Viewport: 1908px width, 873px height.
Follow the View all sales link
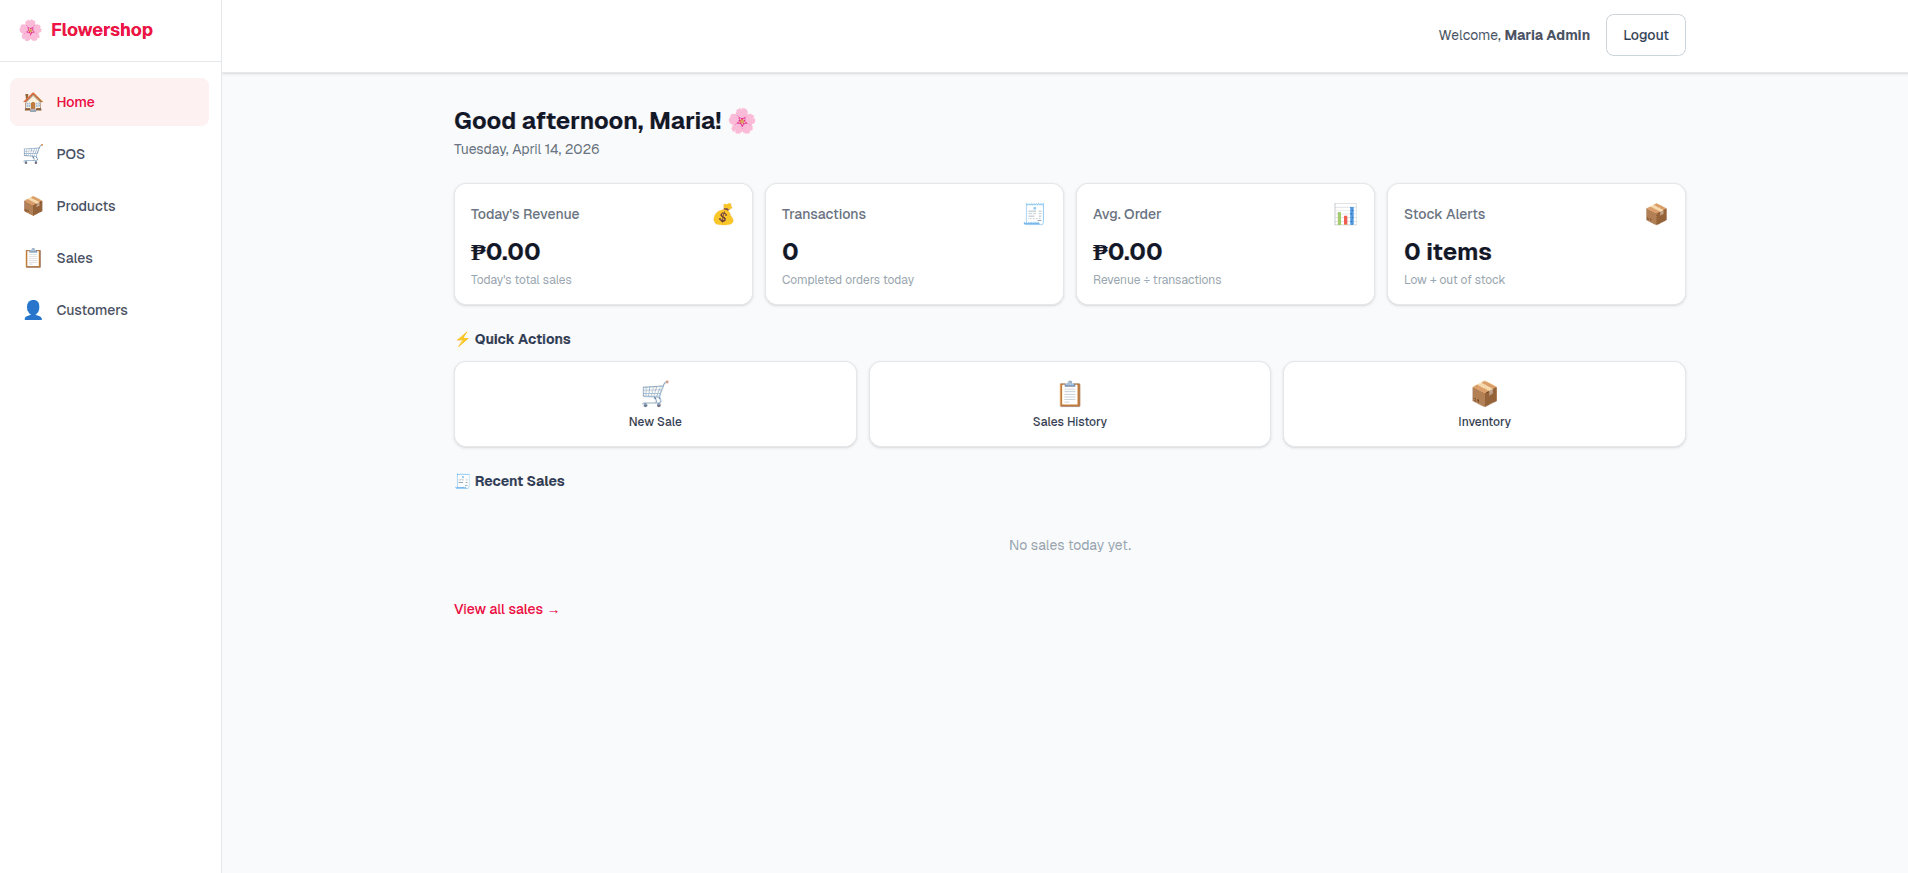tap(506, 609)
